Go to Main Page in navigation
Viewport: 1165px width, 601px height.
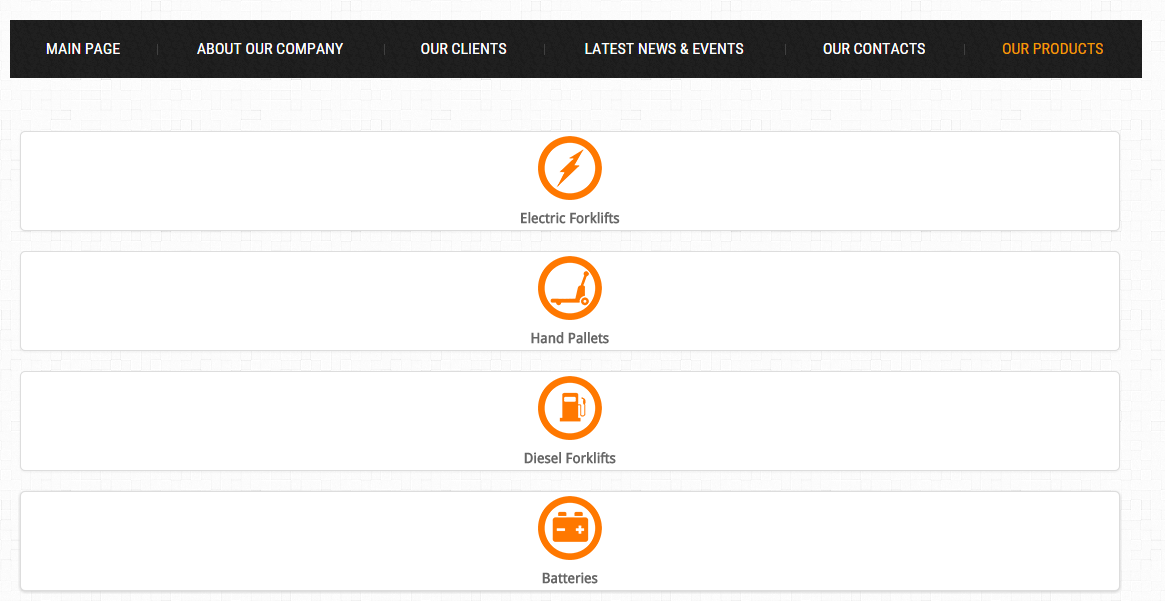(x=83, y=49)
